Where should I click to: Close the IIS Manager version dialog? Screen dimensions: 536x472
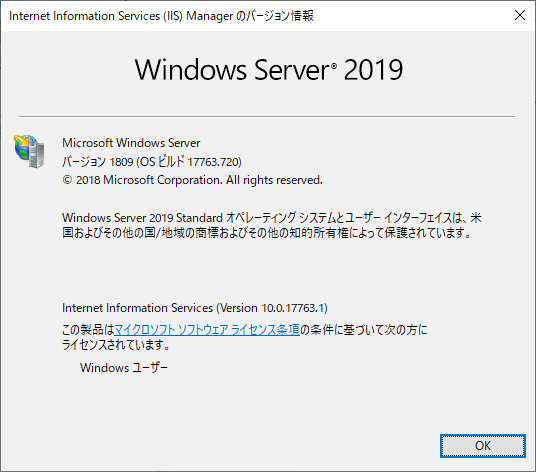(x=520, y=15)
